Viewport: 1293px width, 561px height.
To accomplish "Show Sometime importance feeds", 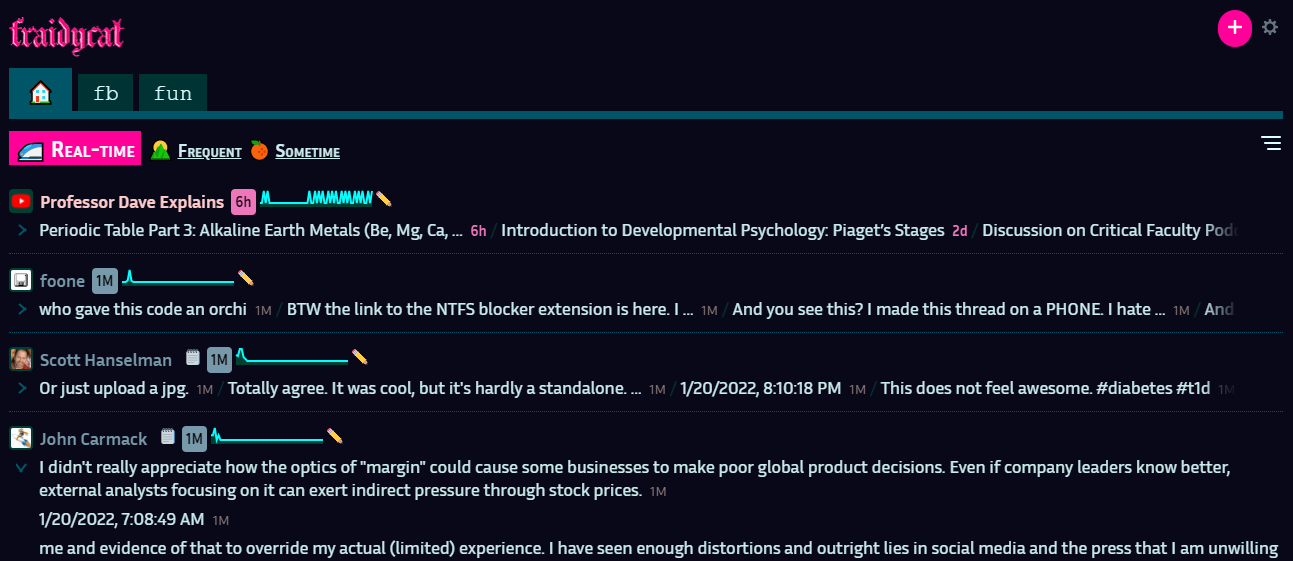I will (x=307, y=152).
